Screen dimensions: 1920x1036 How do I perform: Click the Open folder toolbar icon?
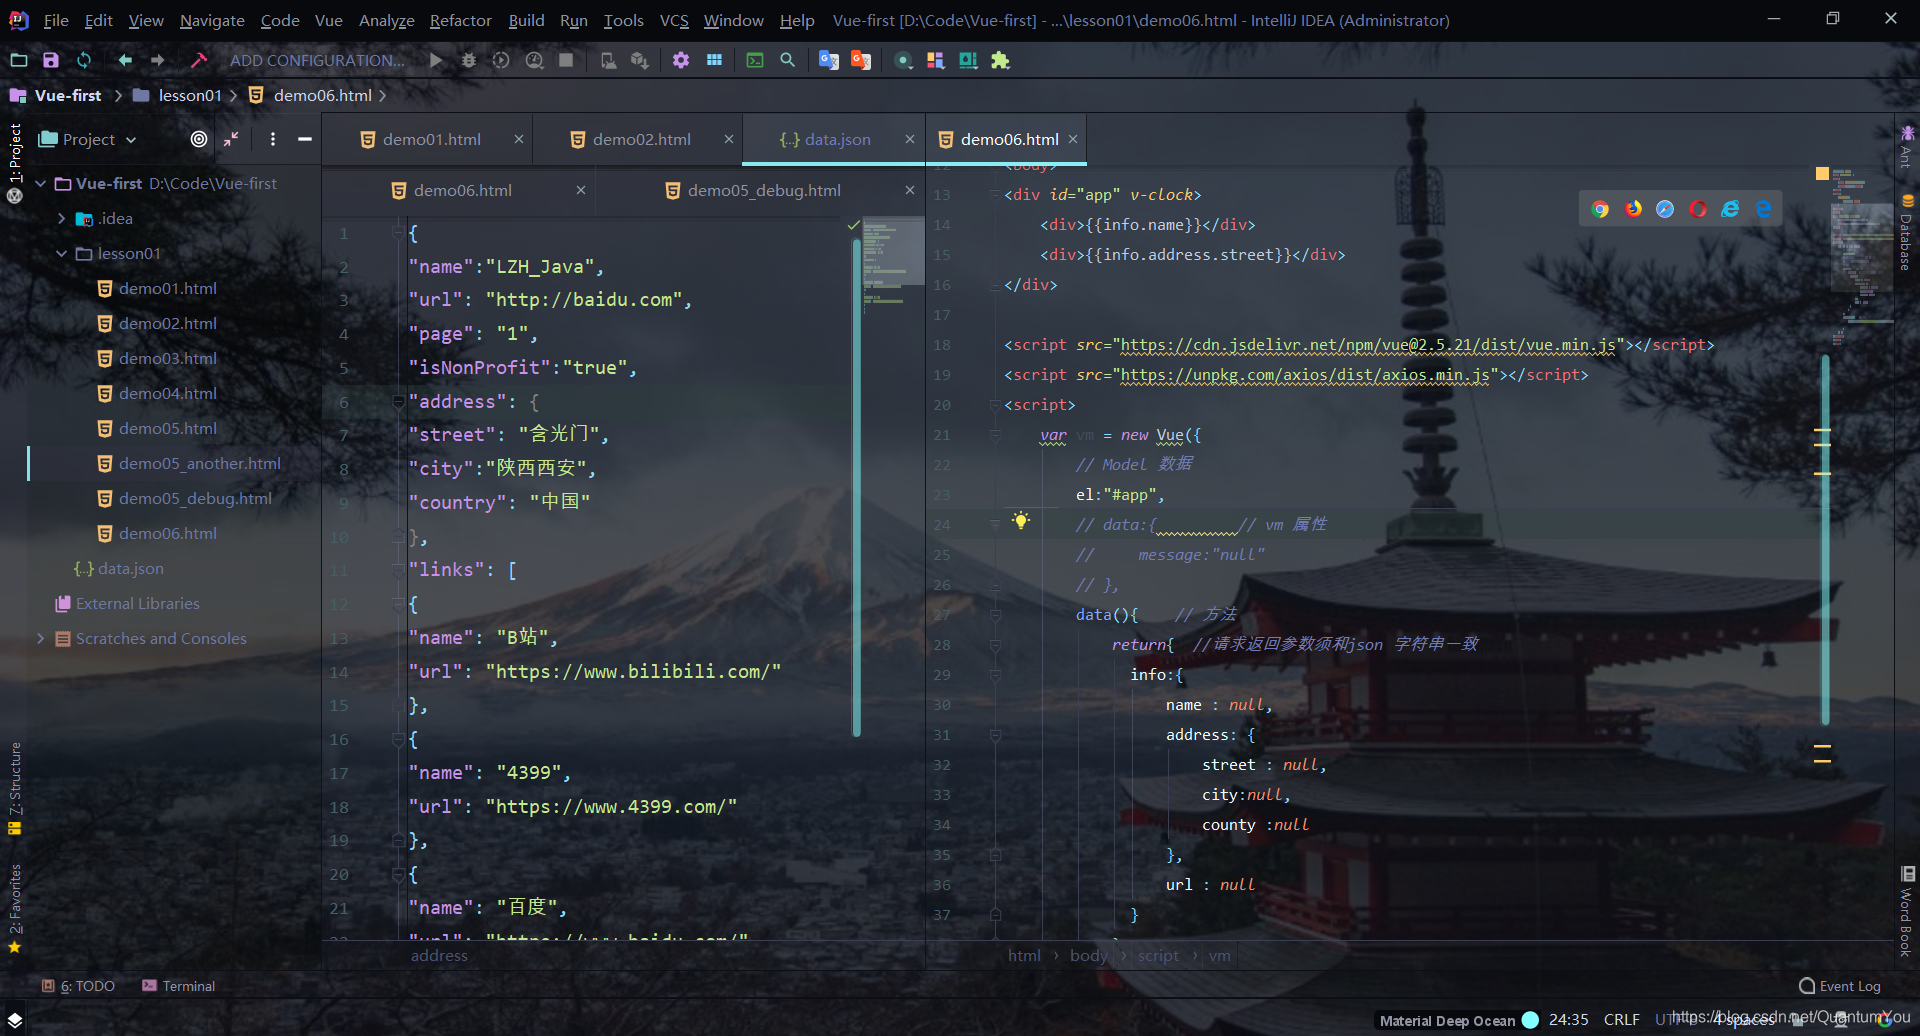pyautogui.click(x=19, y=60)
